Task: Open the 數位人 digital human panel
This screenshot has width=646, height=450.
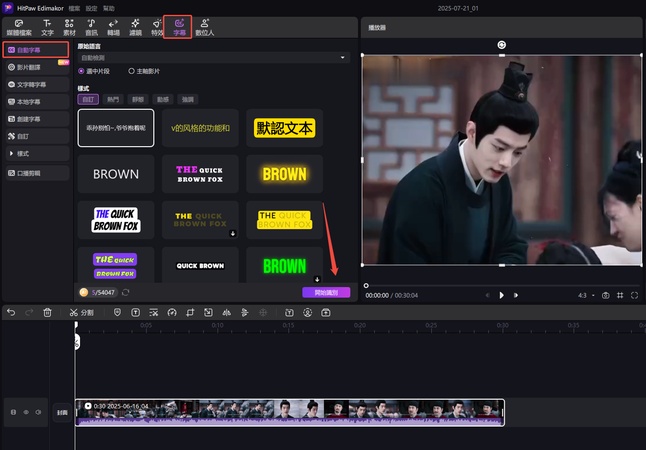Action: 205,28
